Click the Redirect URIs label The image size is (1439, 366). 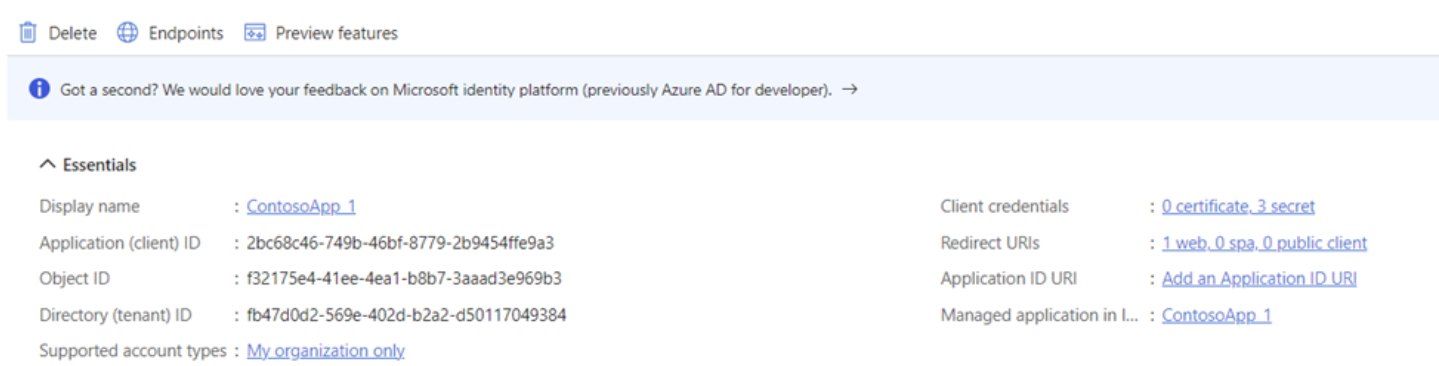990,242
